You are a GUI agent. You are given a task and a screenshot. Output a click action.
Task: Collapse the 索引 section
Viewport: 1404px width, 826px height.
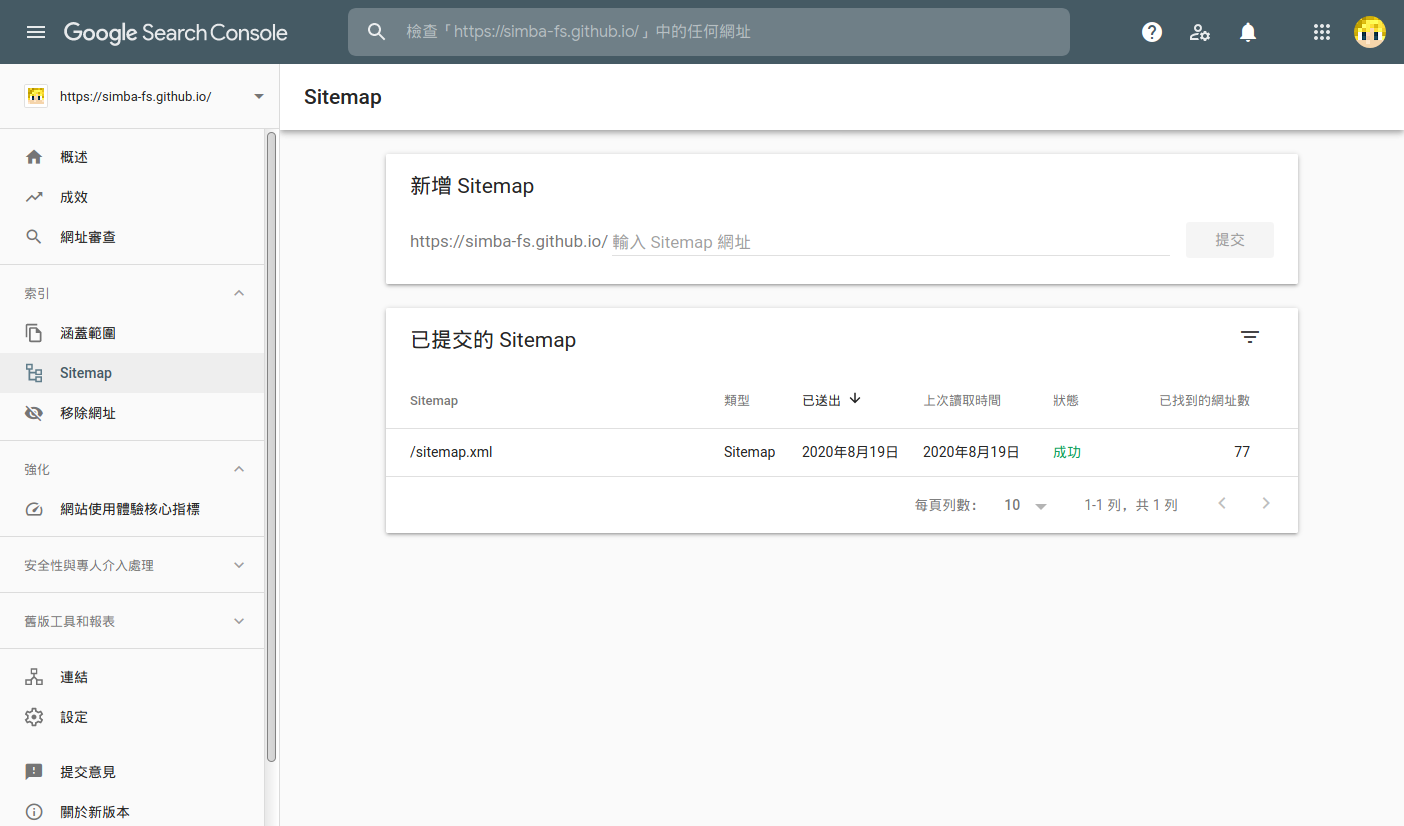pyautogui.click(x=239, y=293)
